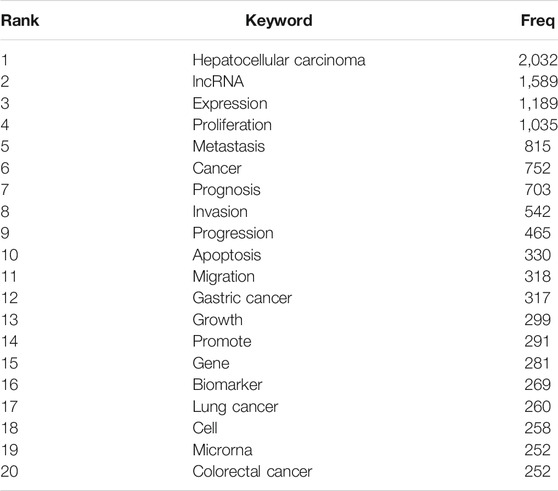
Task: Click frequency value 465 for Progression
Action: [537, 233]
